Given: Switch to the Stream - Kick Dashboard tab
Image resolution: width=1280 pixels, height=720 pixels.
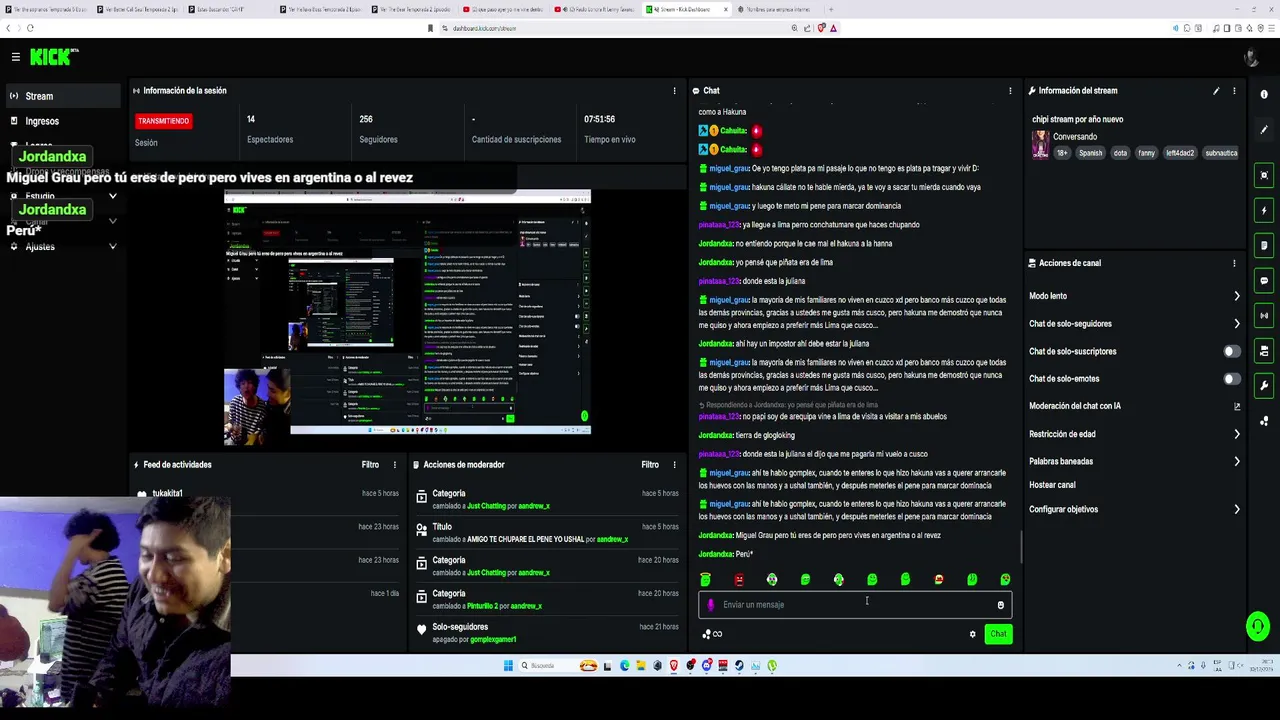Looking at the screenshot, I should click(x=687, y=10).
